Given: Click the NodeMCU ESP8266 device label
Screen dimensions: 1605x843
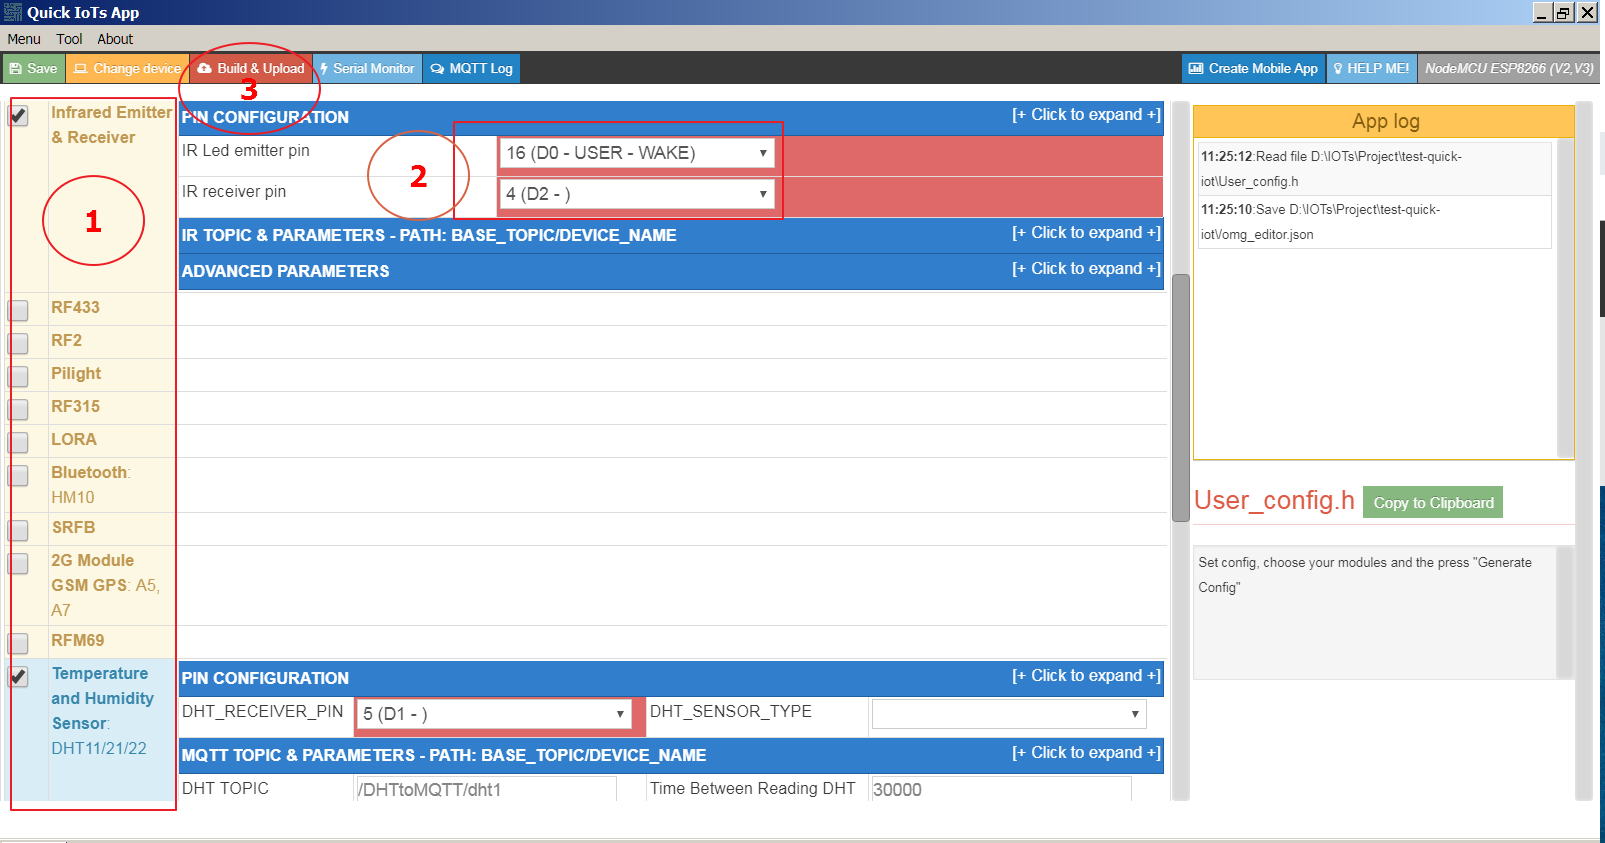Looking at the screenshot, I should pos(1508,69).
